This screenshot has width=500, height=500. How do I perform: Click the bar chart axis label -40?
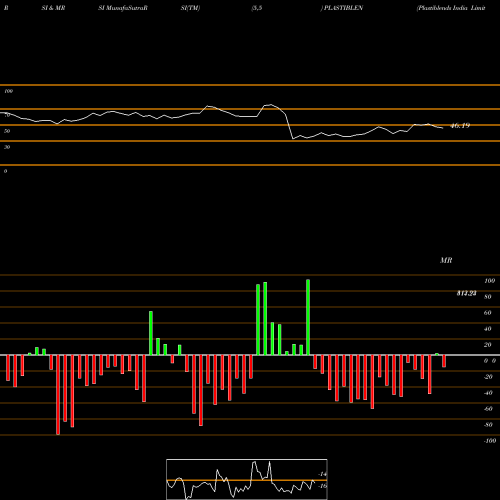click(488, 393)
